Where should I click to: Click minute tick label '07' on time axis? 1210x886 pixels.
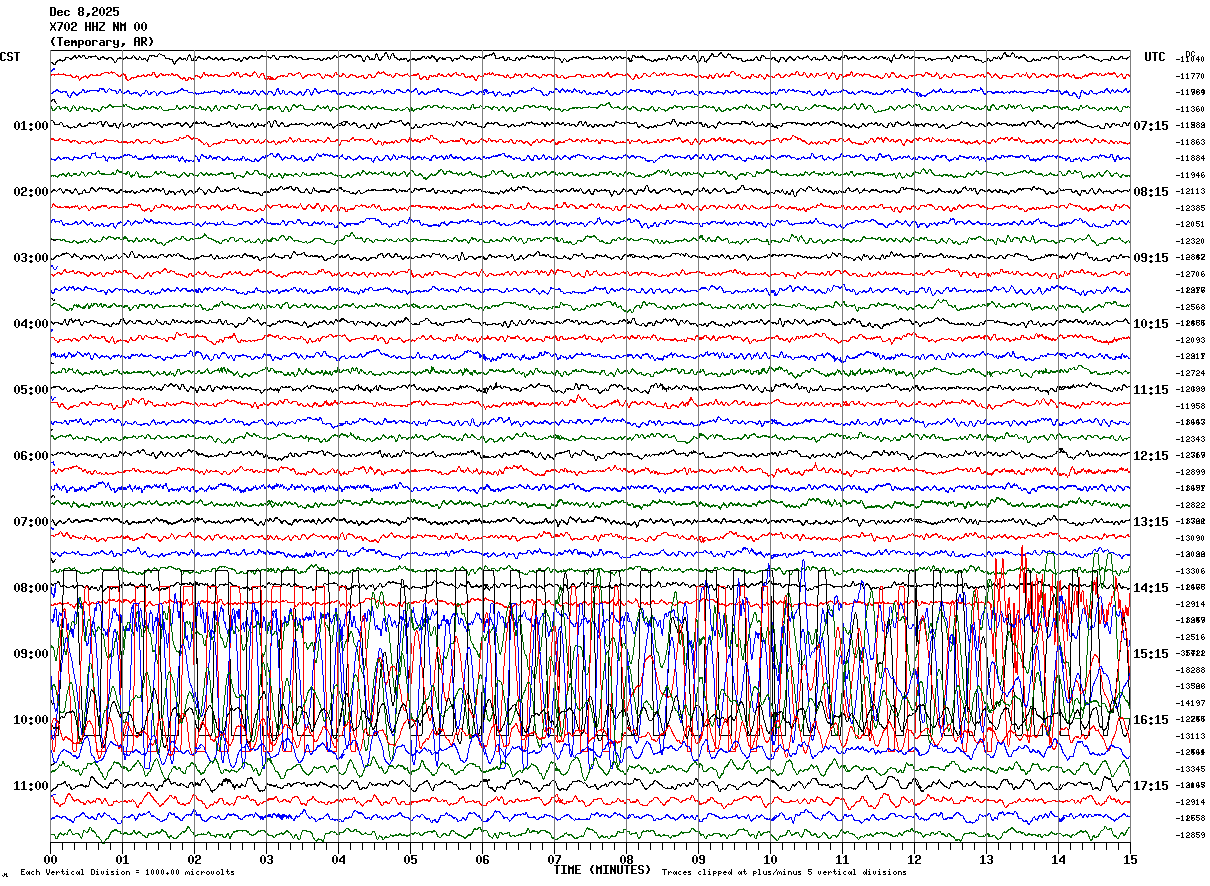554,859
